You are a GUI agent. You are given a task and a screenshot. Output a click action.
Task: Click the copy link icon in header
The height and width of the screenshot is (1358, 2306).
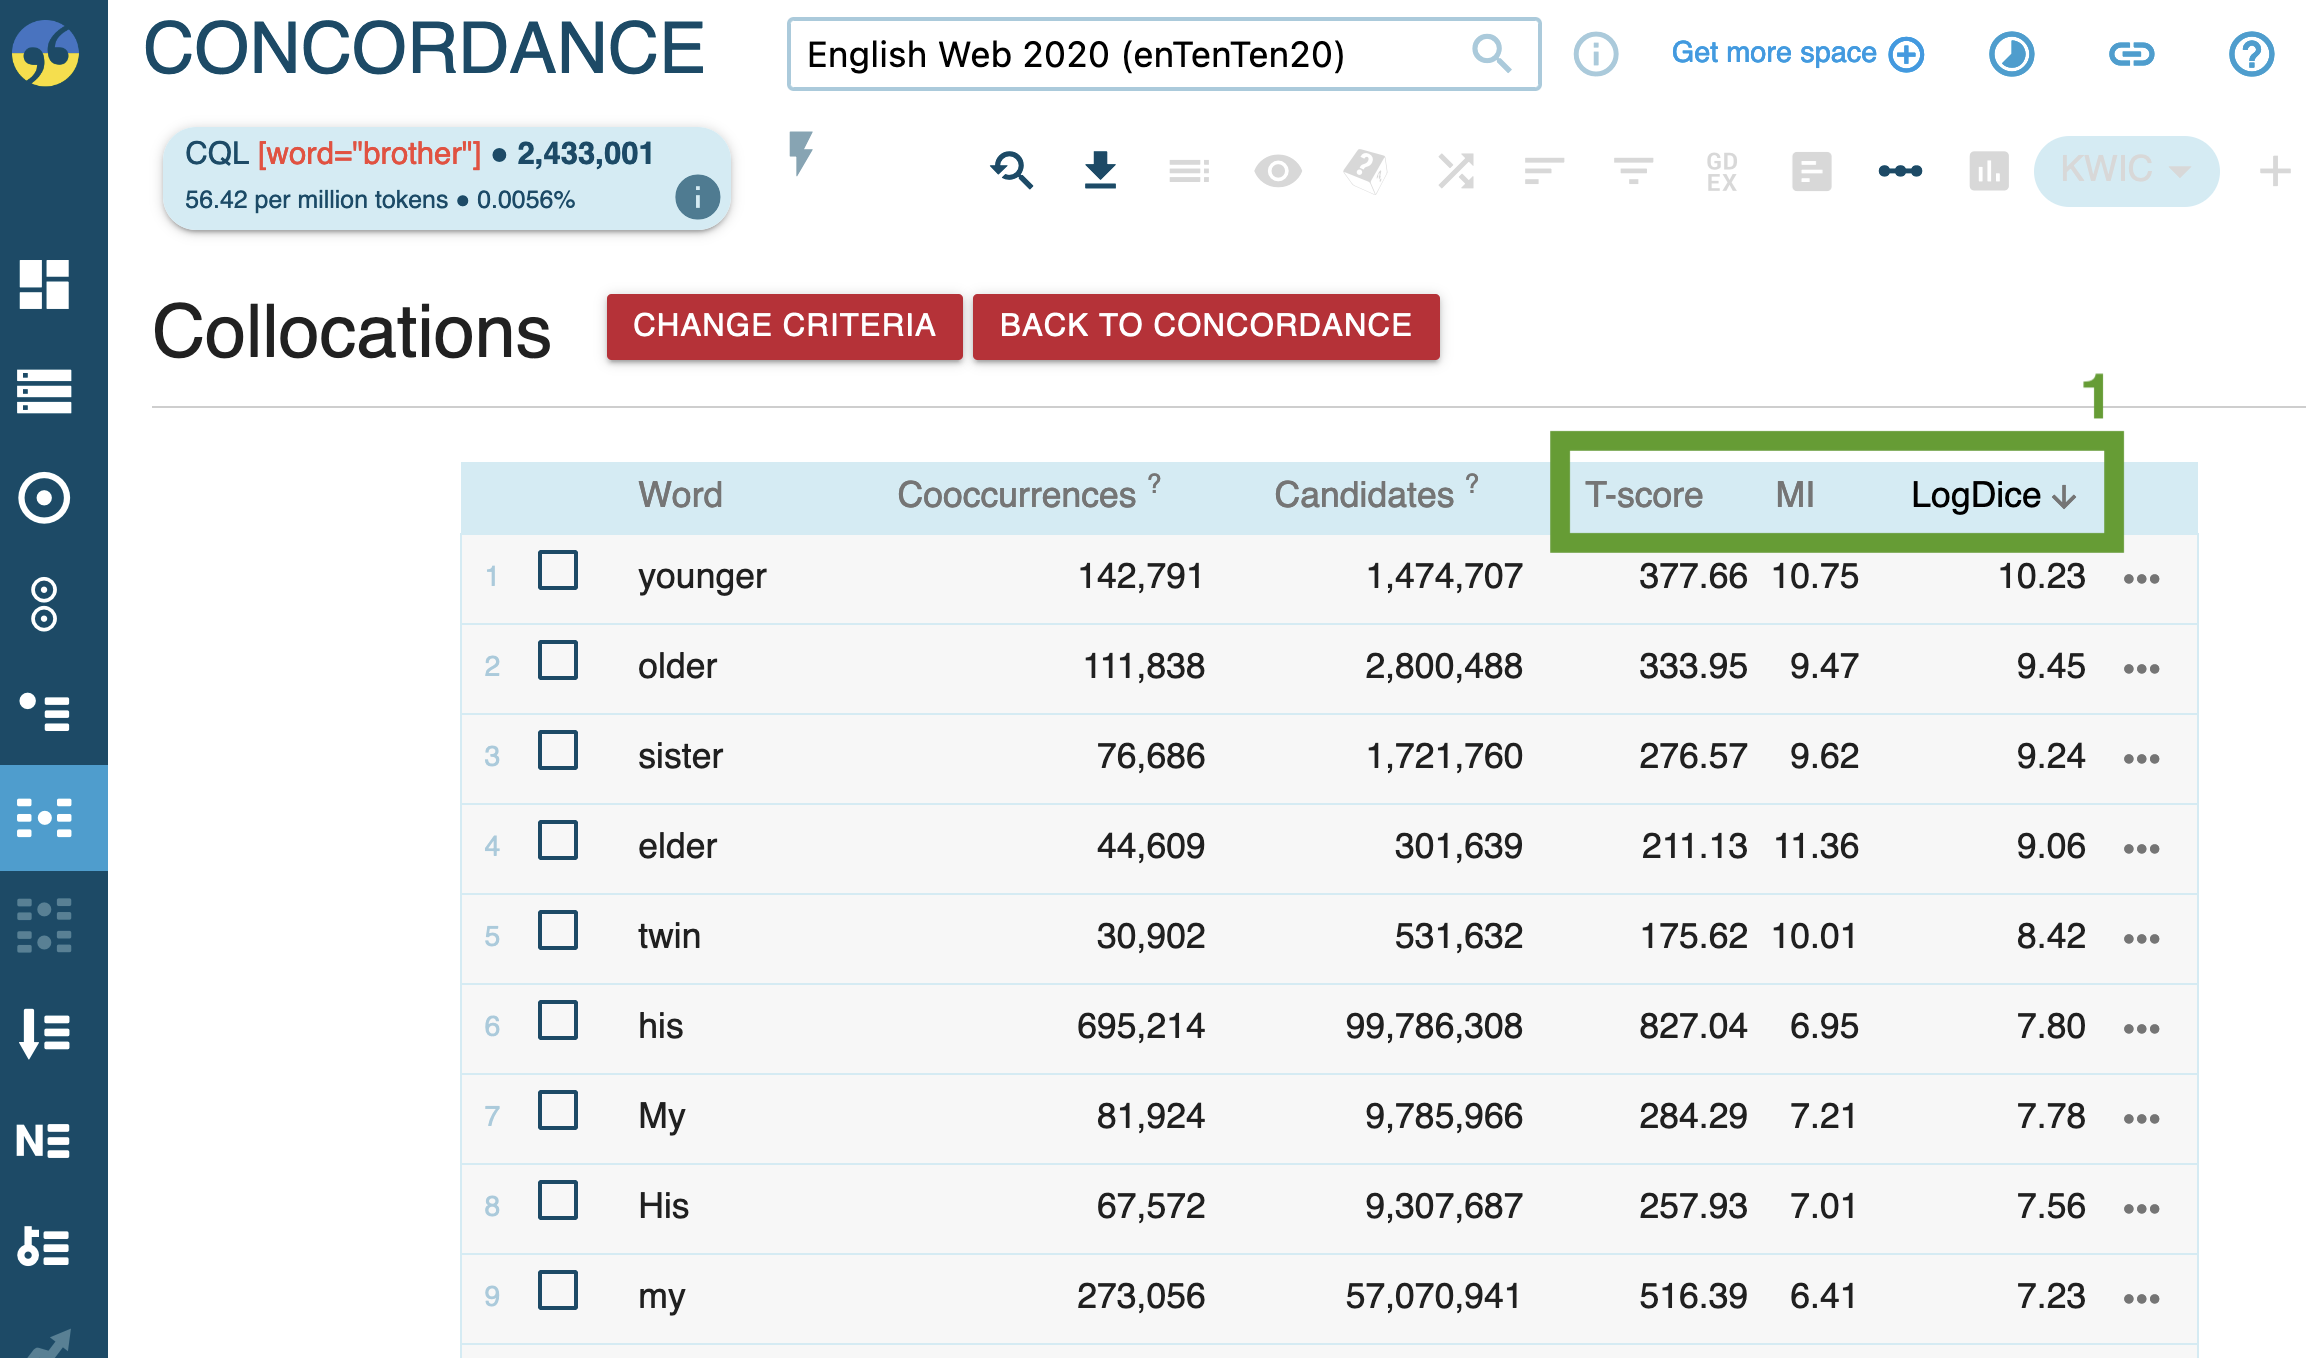(x=2131, y=54)
